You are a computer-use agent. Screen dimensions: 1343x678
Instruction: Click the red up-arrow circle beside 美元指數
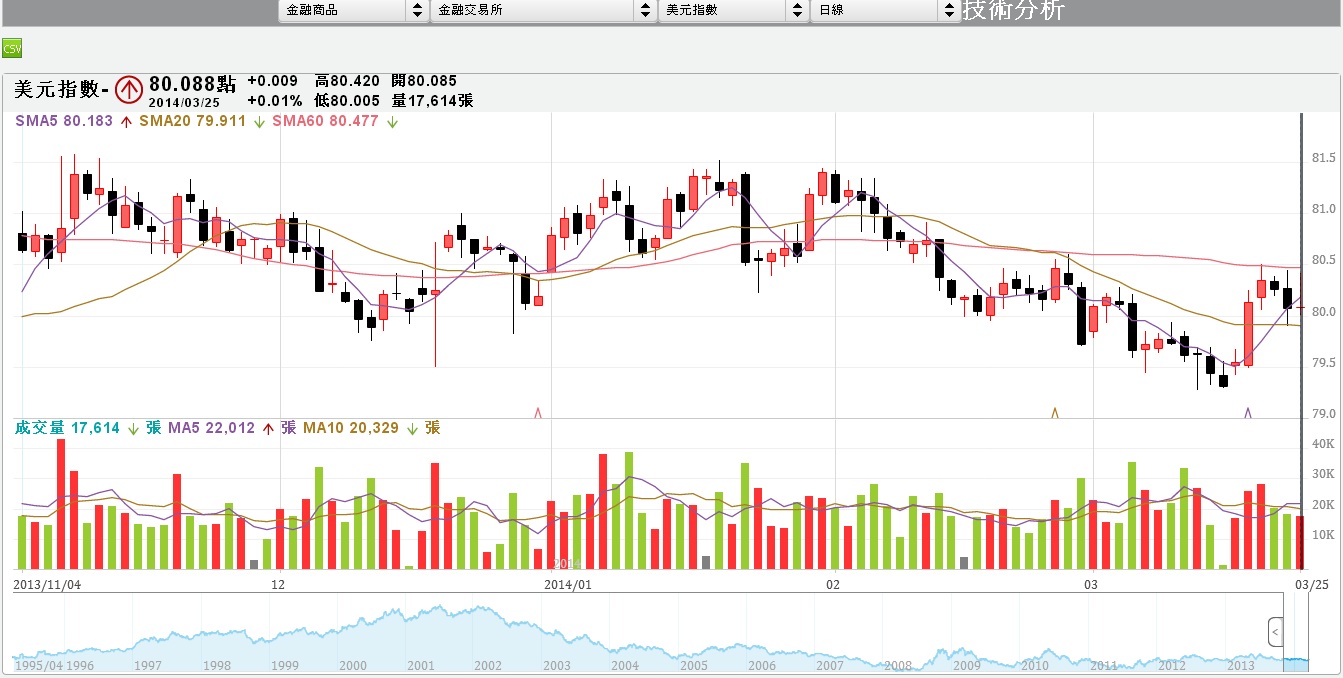click(128, 89)
